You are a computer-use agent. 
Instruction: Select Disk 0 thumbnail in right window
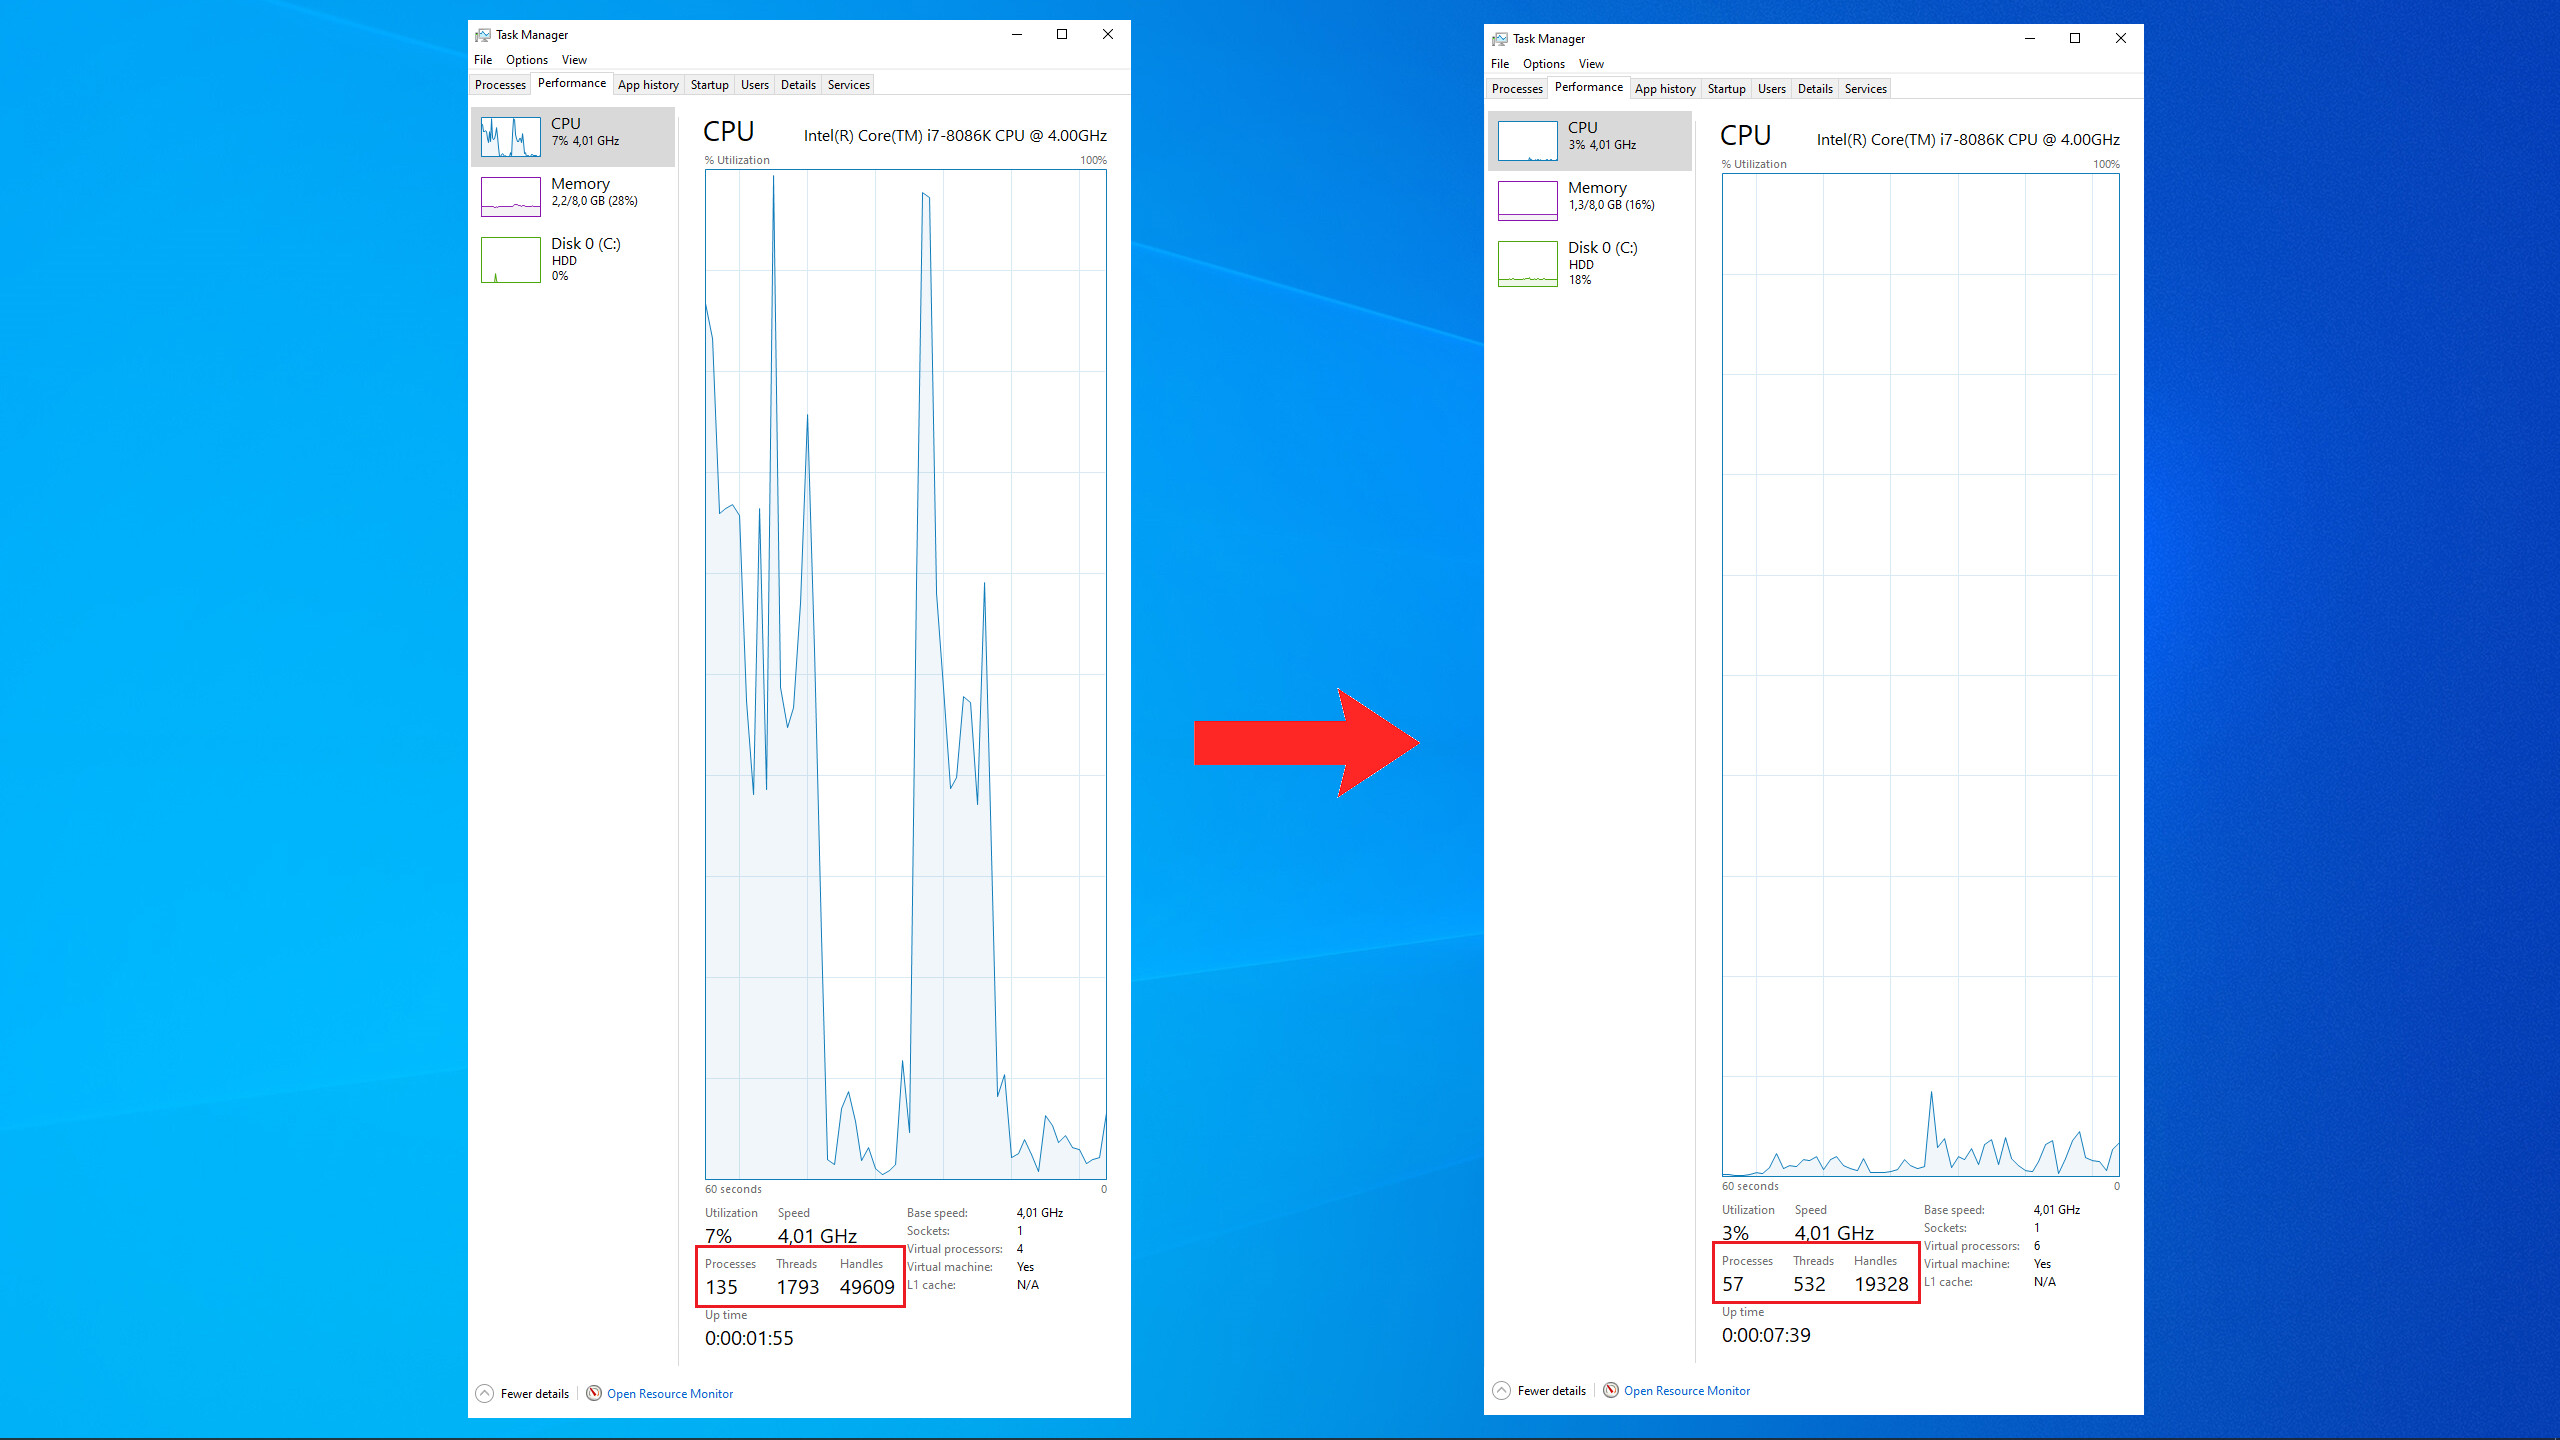coord(1528,264)
